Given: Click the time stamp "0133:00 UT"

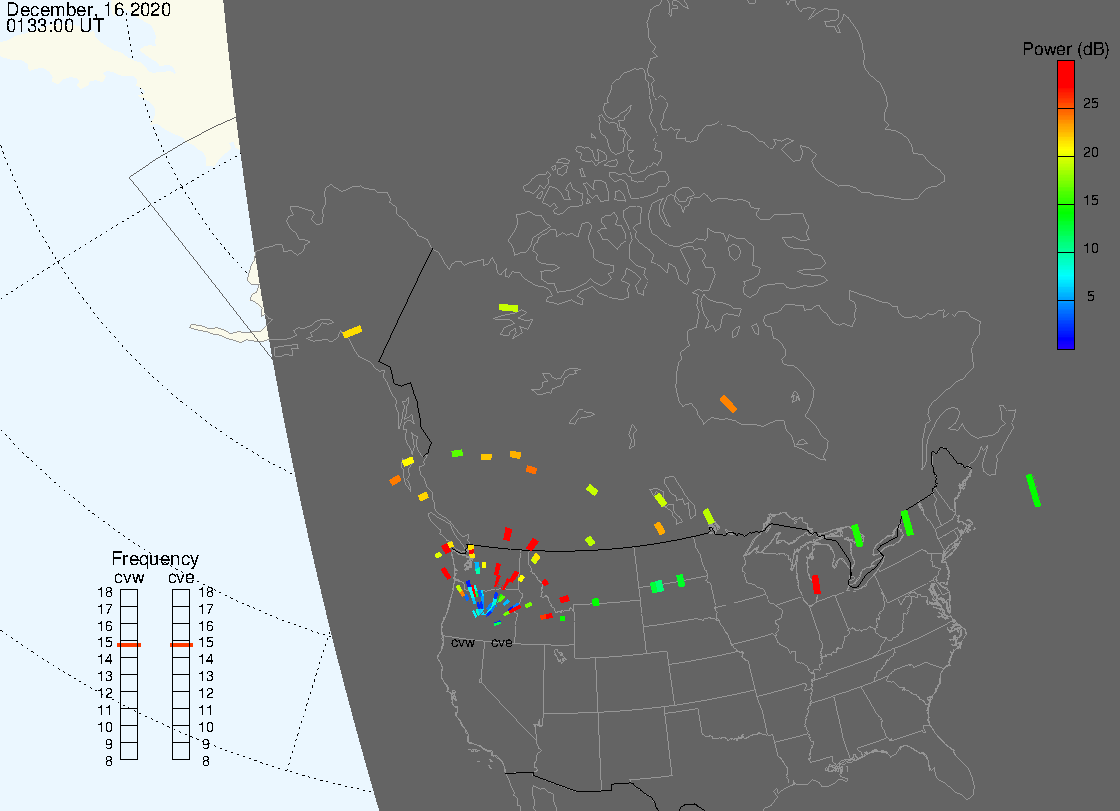Looking at the screenshot, I should (x=55, y=26).
